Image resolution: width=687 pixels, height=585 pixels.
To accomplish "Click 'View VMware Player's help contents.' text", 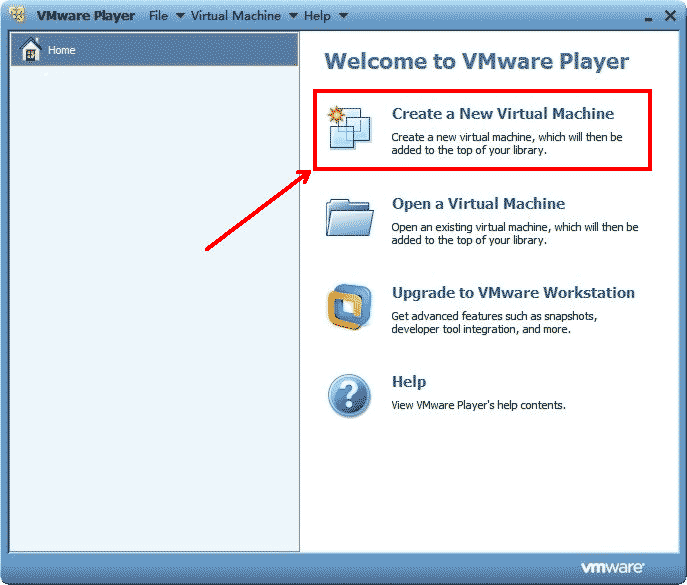I will 478,405.
